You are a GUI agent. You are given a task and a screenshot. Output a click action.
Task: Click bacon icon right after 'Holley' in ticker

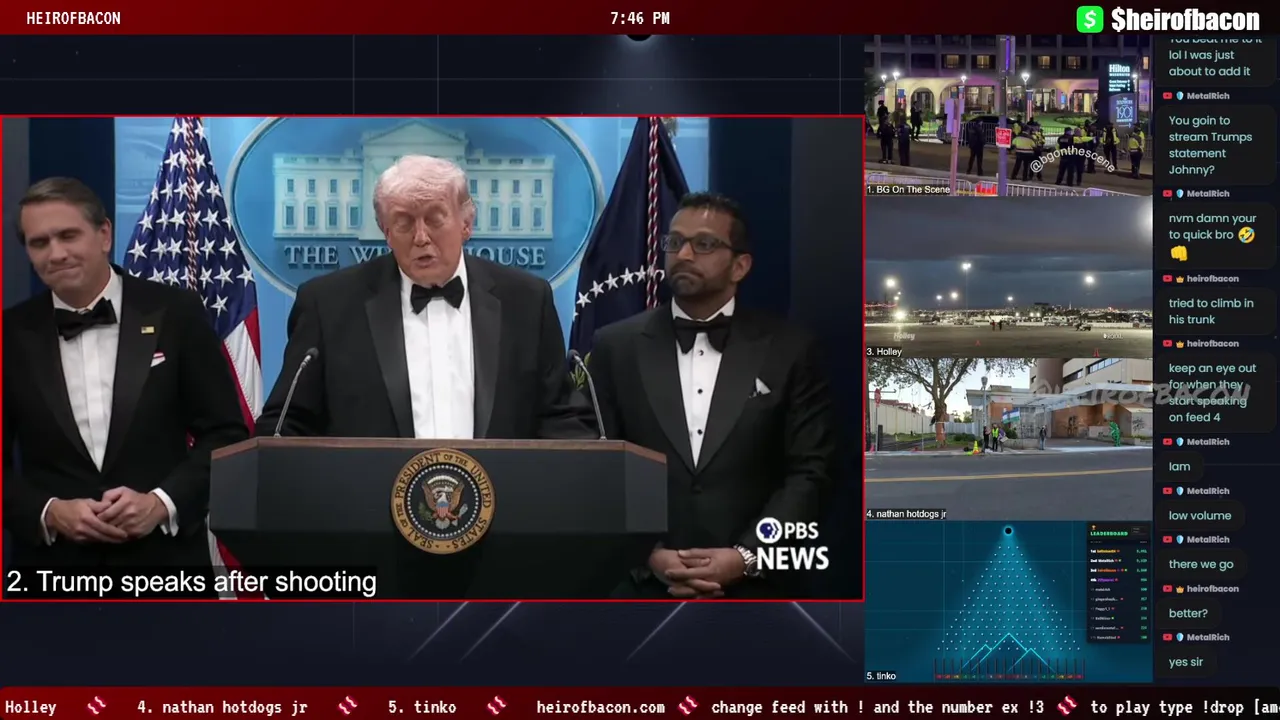pyautogui.click(x=97, y=706)
